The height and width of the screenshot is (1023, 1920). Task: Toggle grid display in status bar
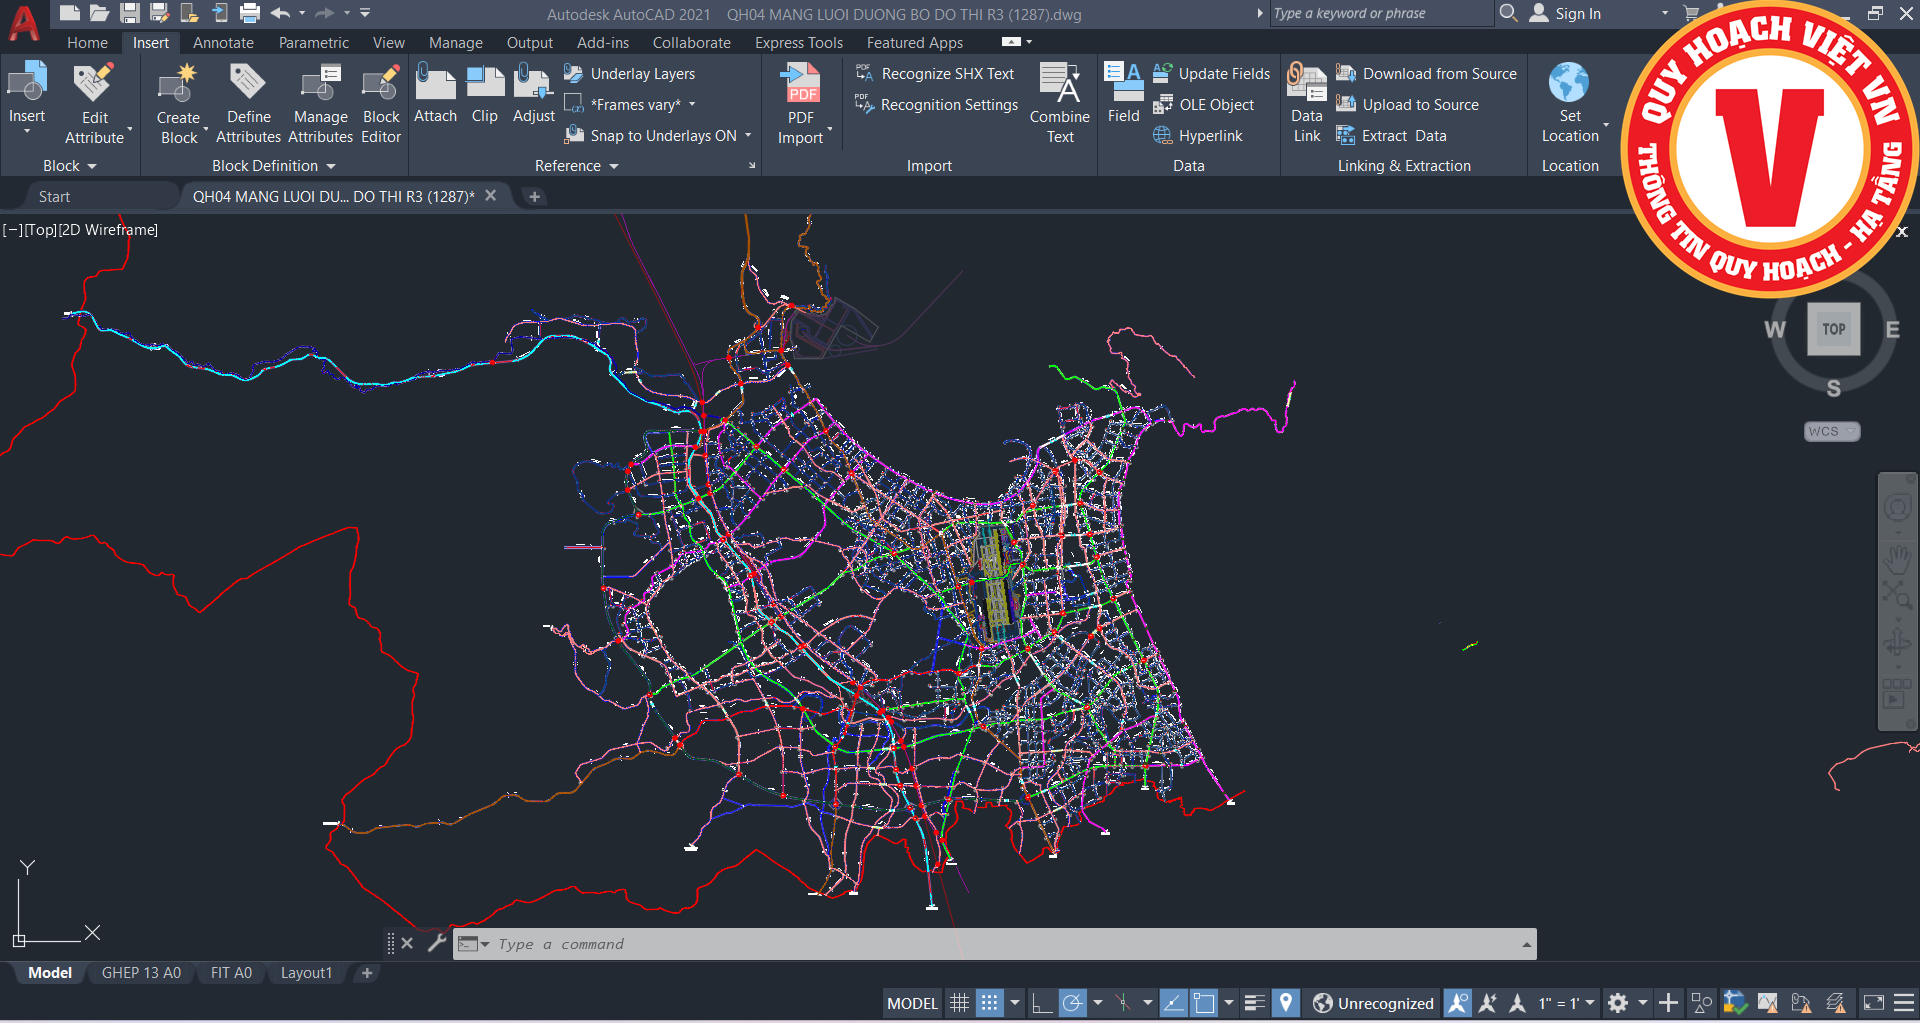click(959, 1003)
